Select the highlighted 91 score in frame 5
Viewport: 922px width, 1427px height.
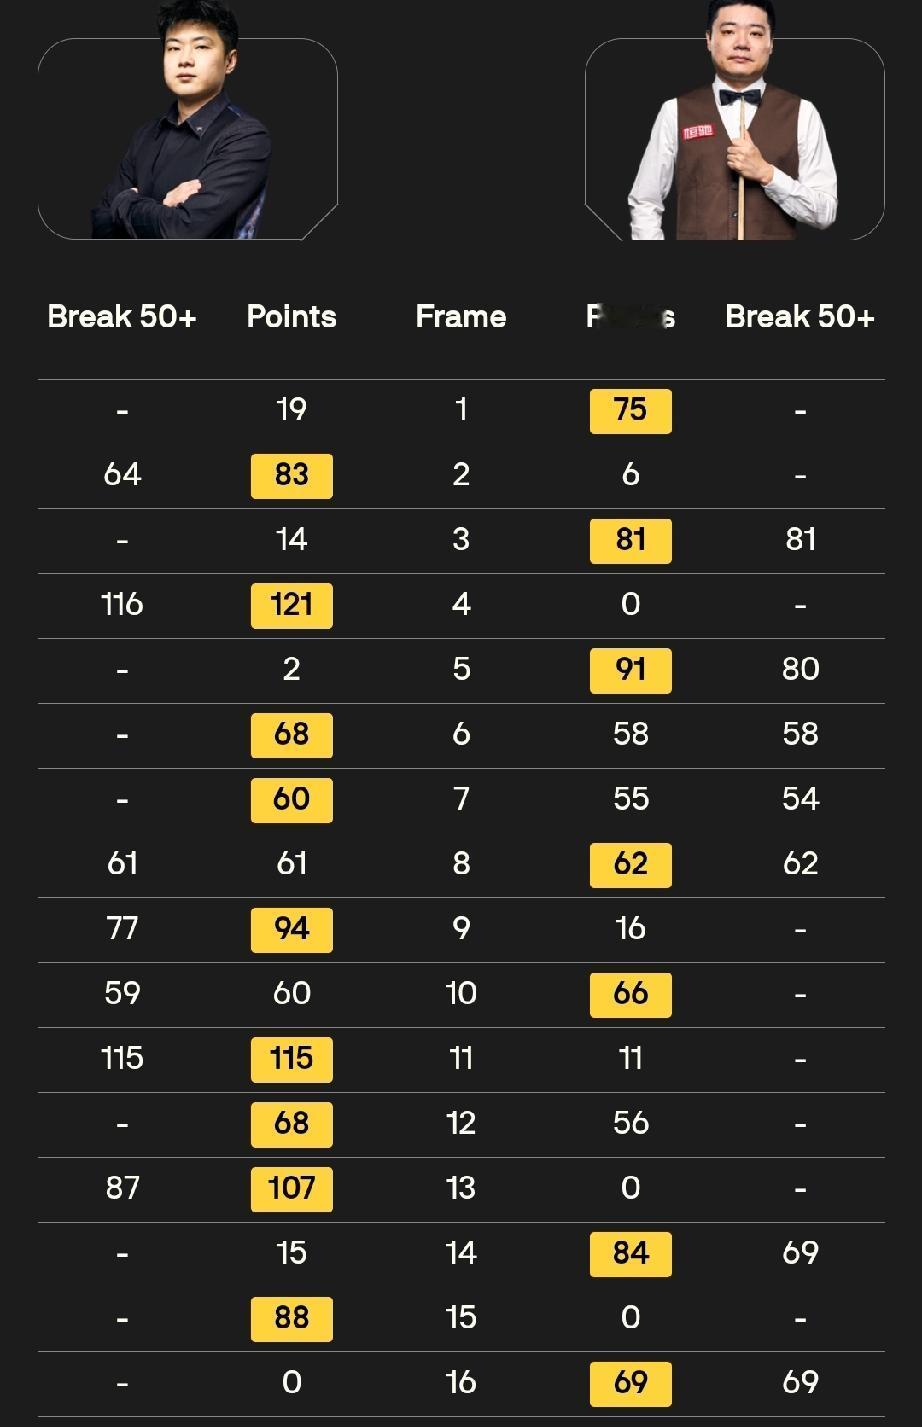click(631, 670)
